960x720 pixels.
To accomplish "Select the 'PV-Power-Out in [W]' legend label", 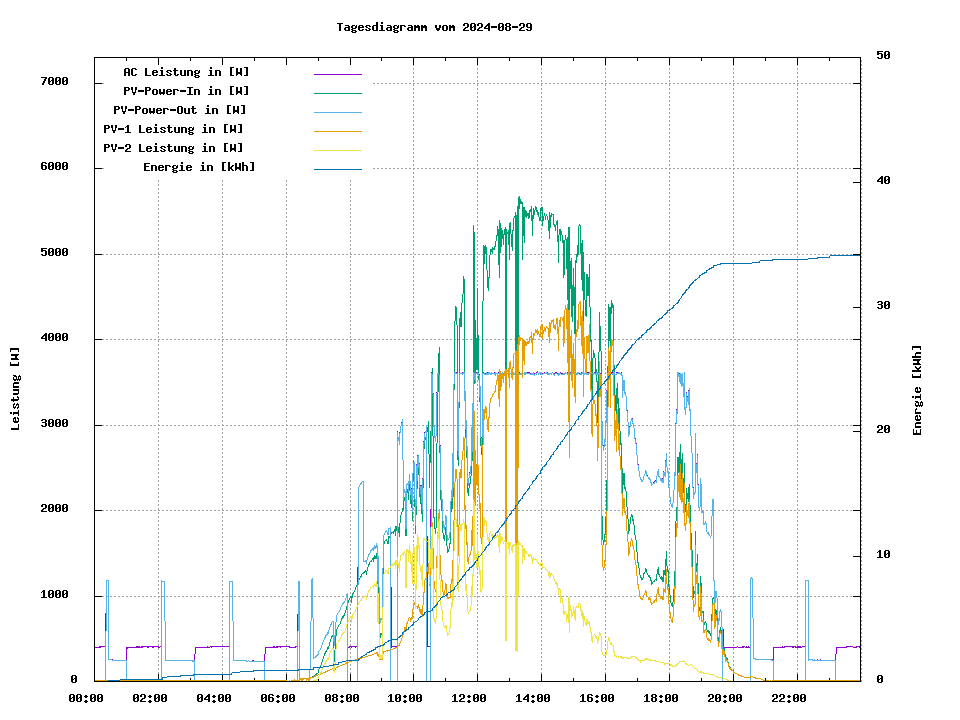I will click(x=179, y=110).
